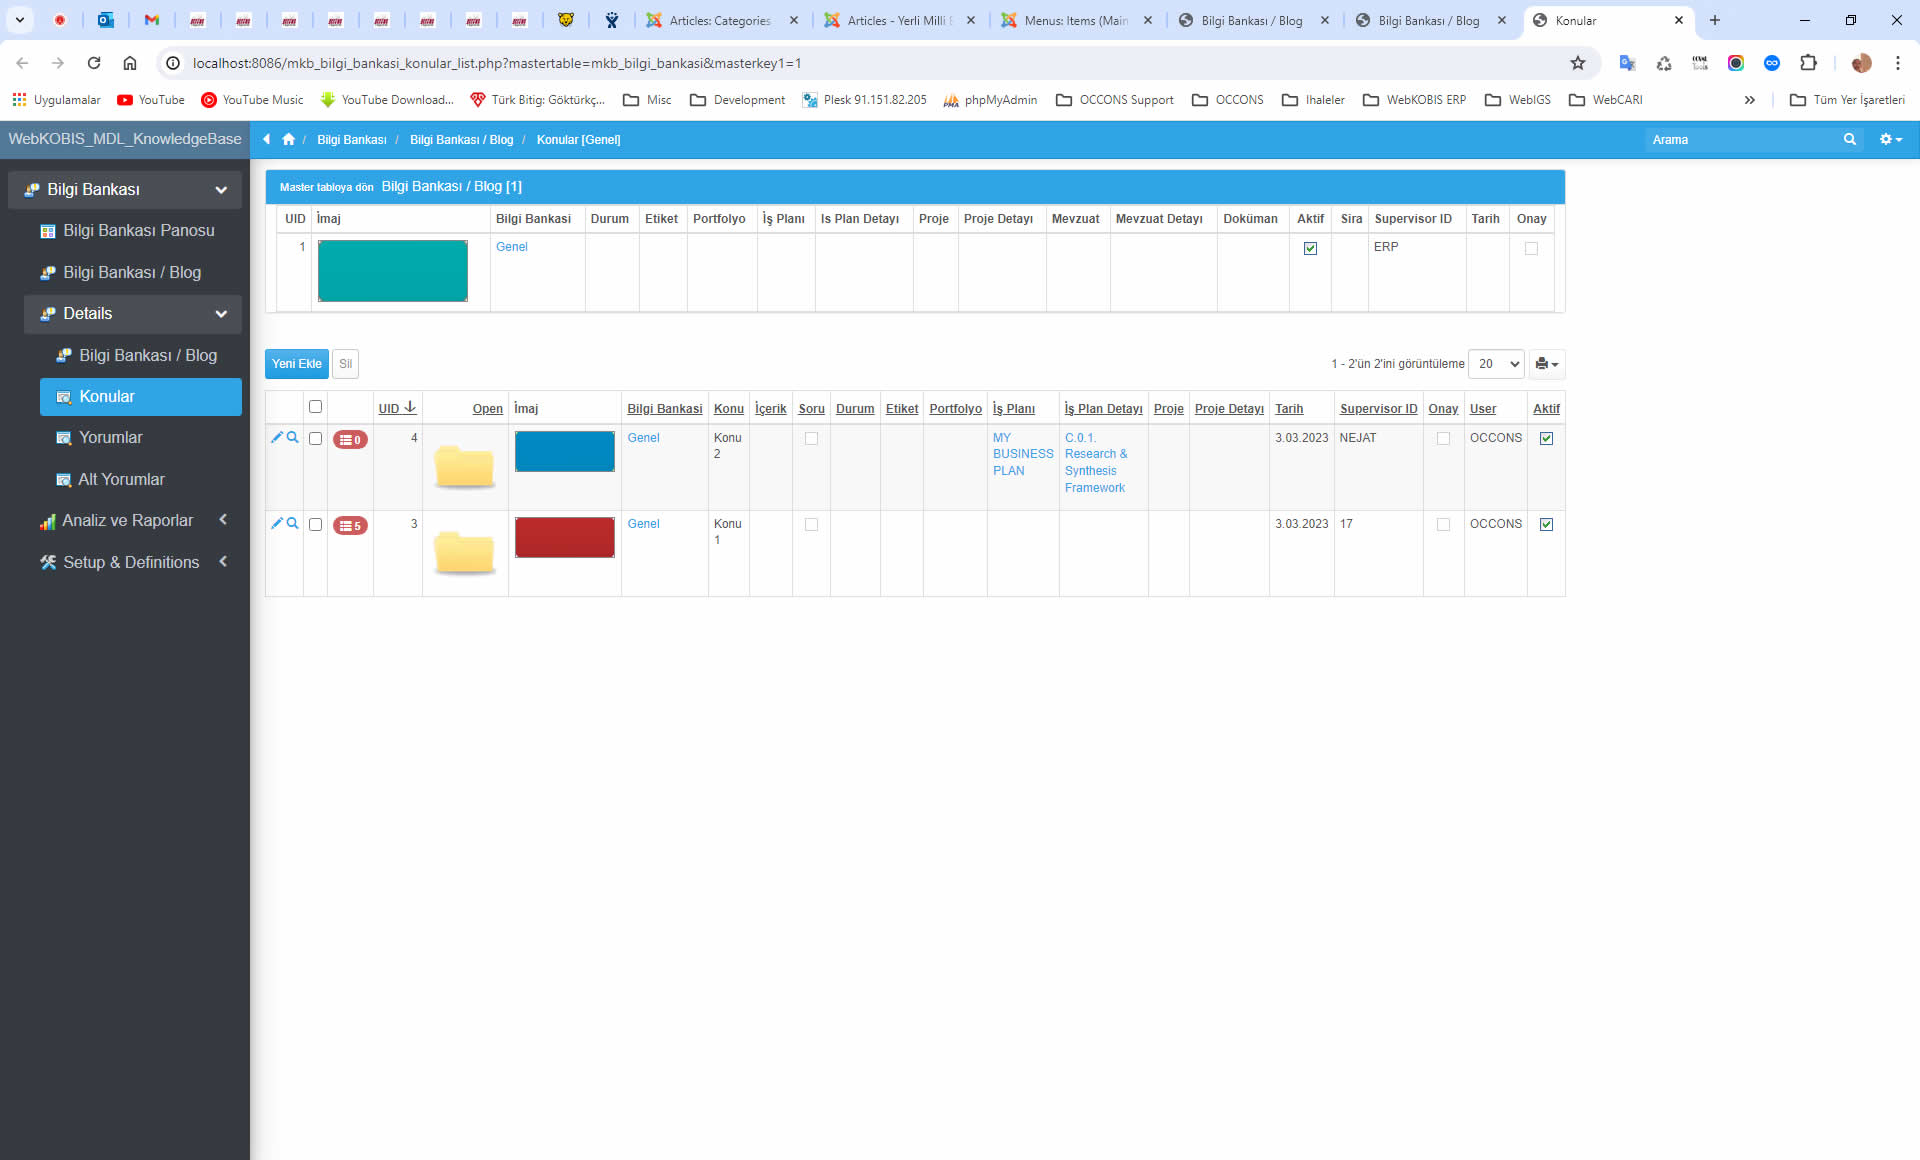Switch to Articles: Categories browser tab
1920x1160 pixels.
pyautogui.click(x=720, y=20)
